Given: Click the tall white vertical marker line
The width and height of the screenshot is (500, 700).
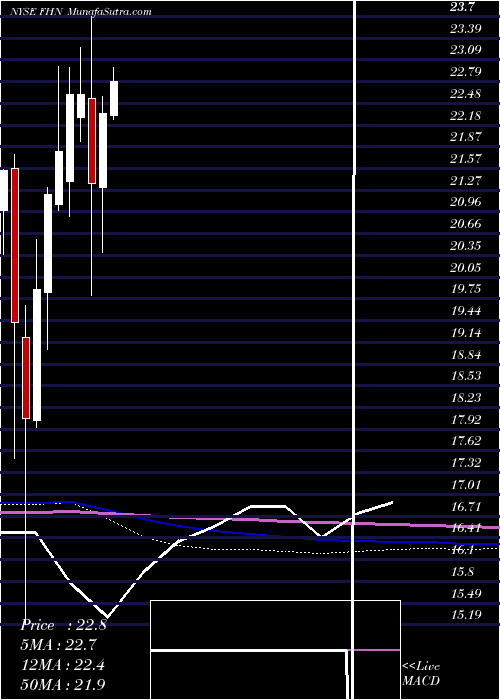Looking at the screenshot, I should point(355,350).
